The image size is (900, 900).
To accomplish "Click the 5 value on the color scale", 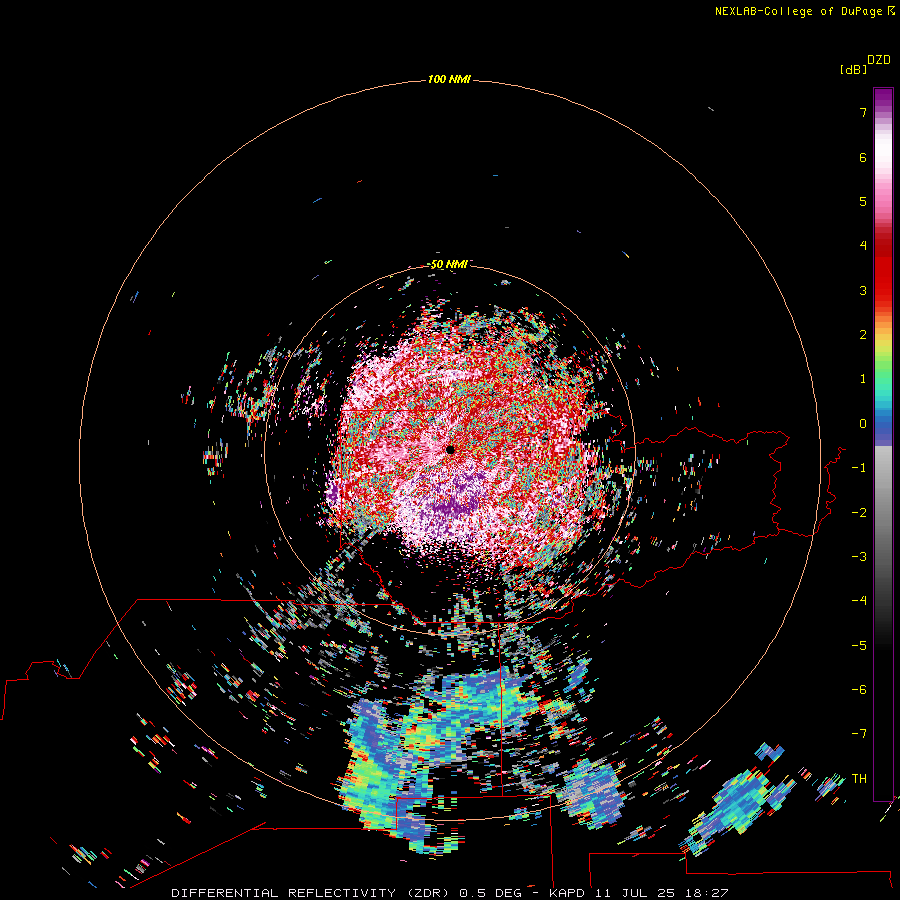I will [863, 201].
